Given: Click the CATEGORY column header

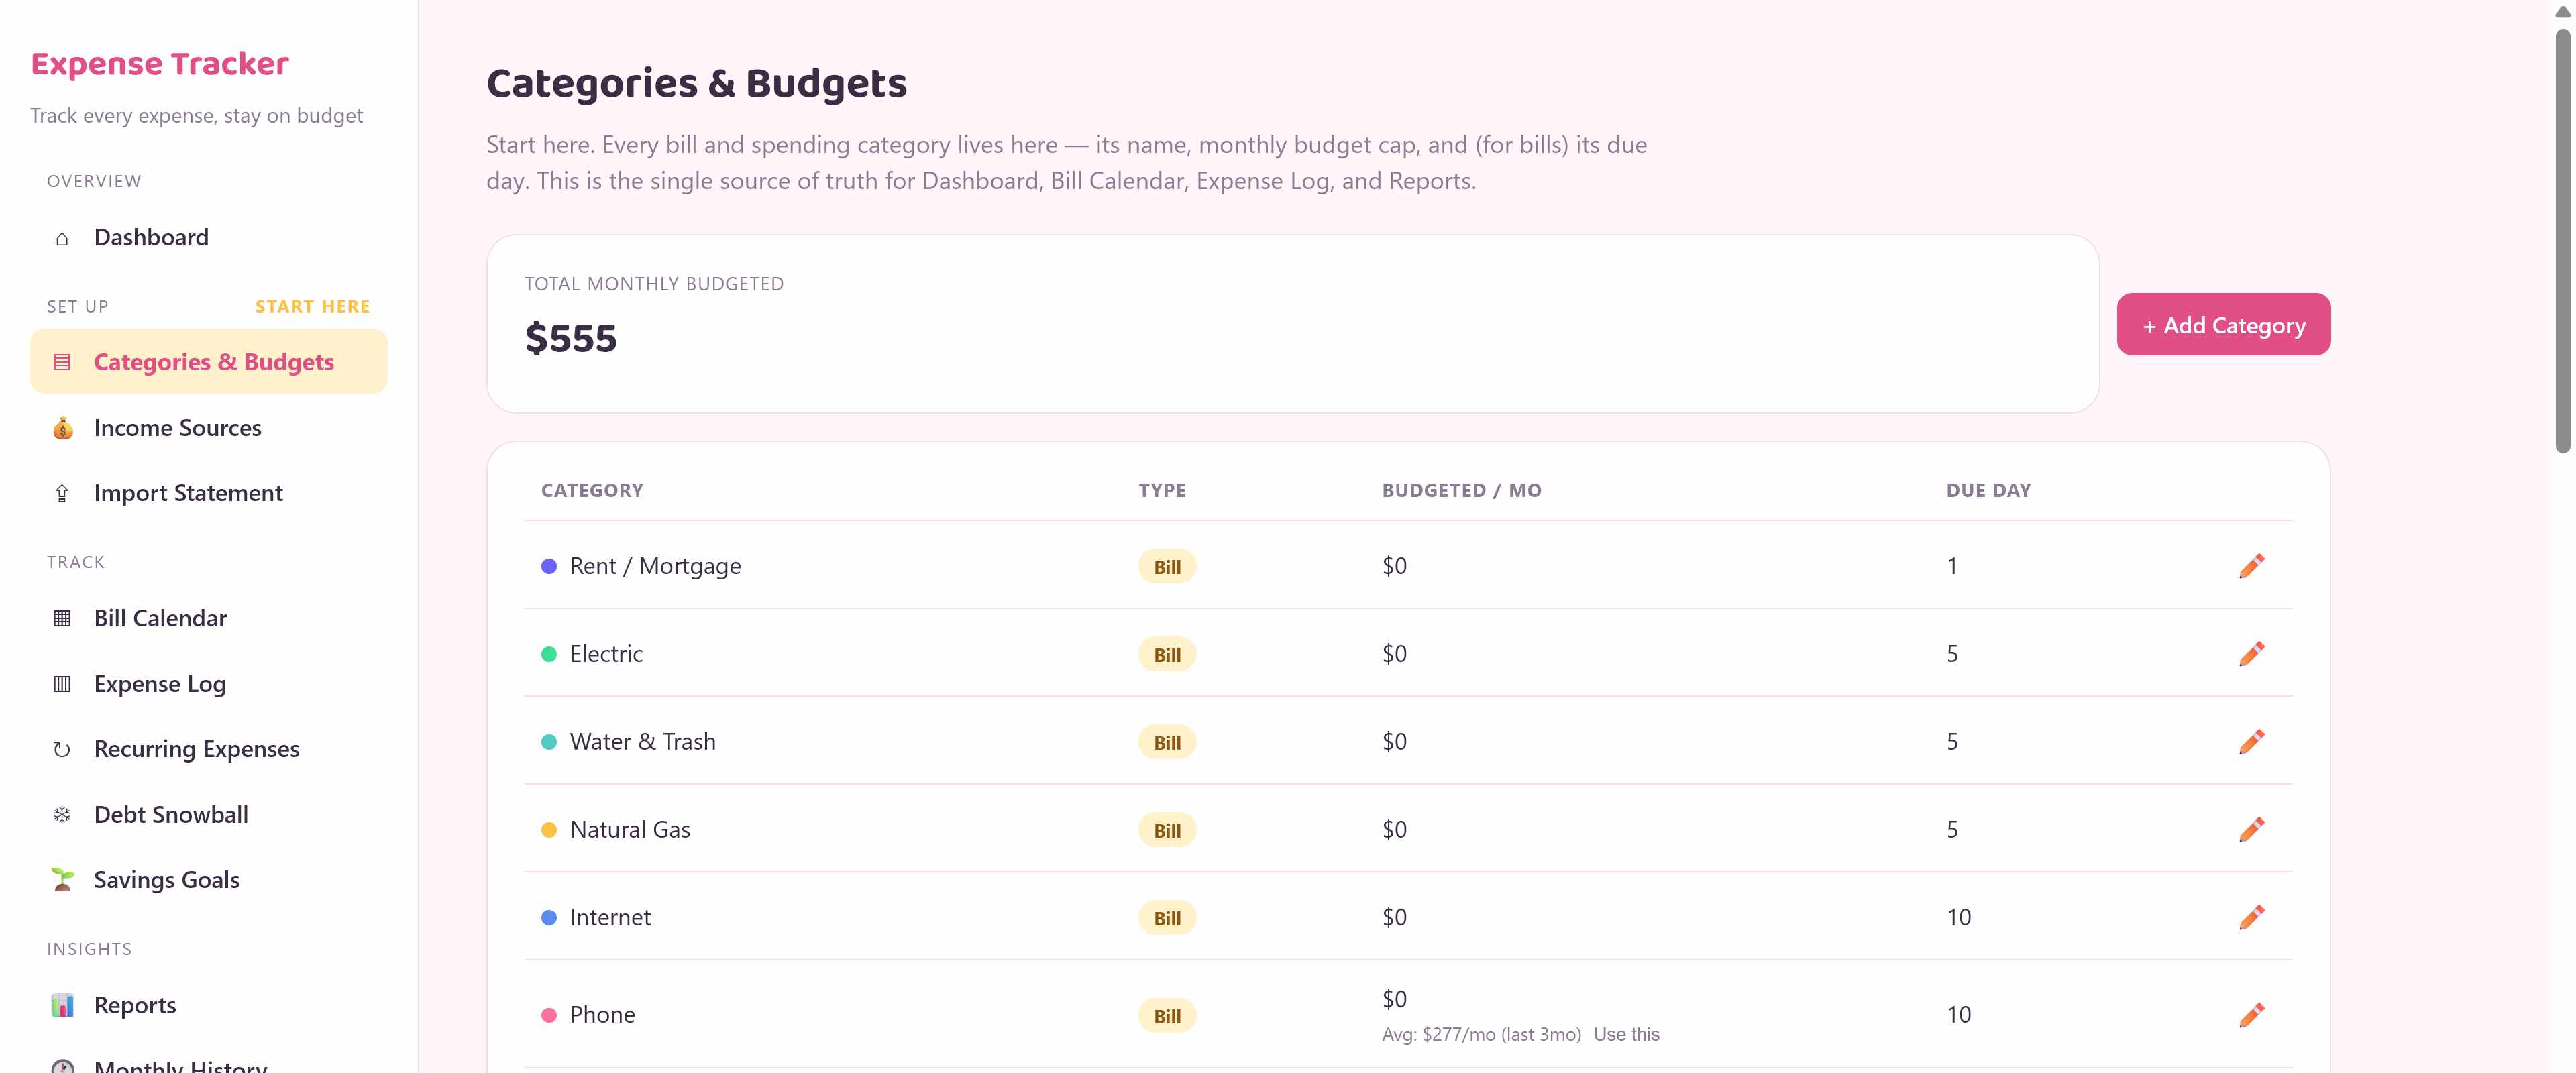Looking at the screenshot, I should (592, 491).
